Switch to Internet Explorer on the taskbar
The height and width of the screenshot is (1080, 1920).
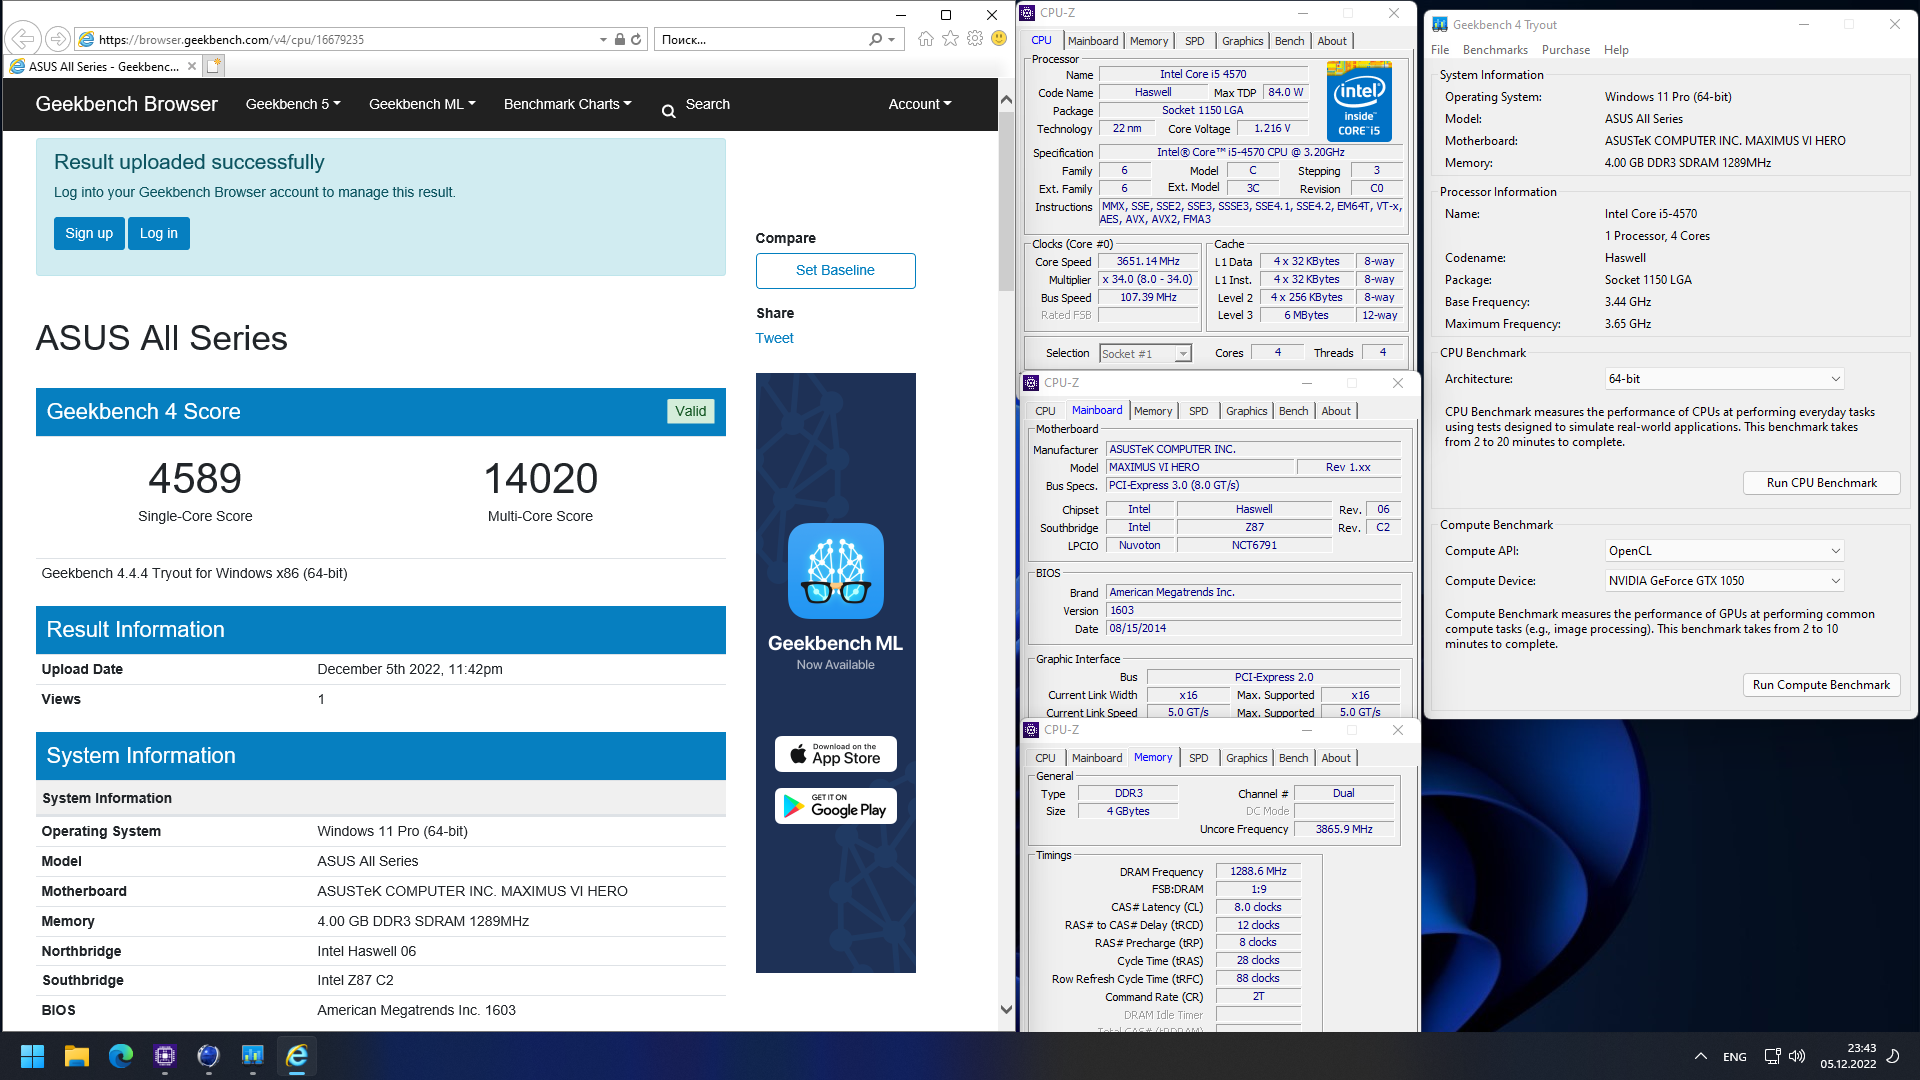(297, 1056)
